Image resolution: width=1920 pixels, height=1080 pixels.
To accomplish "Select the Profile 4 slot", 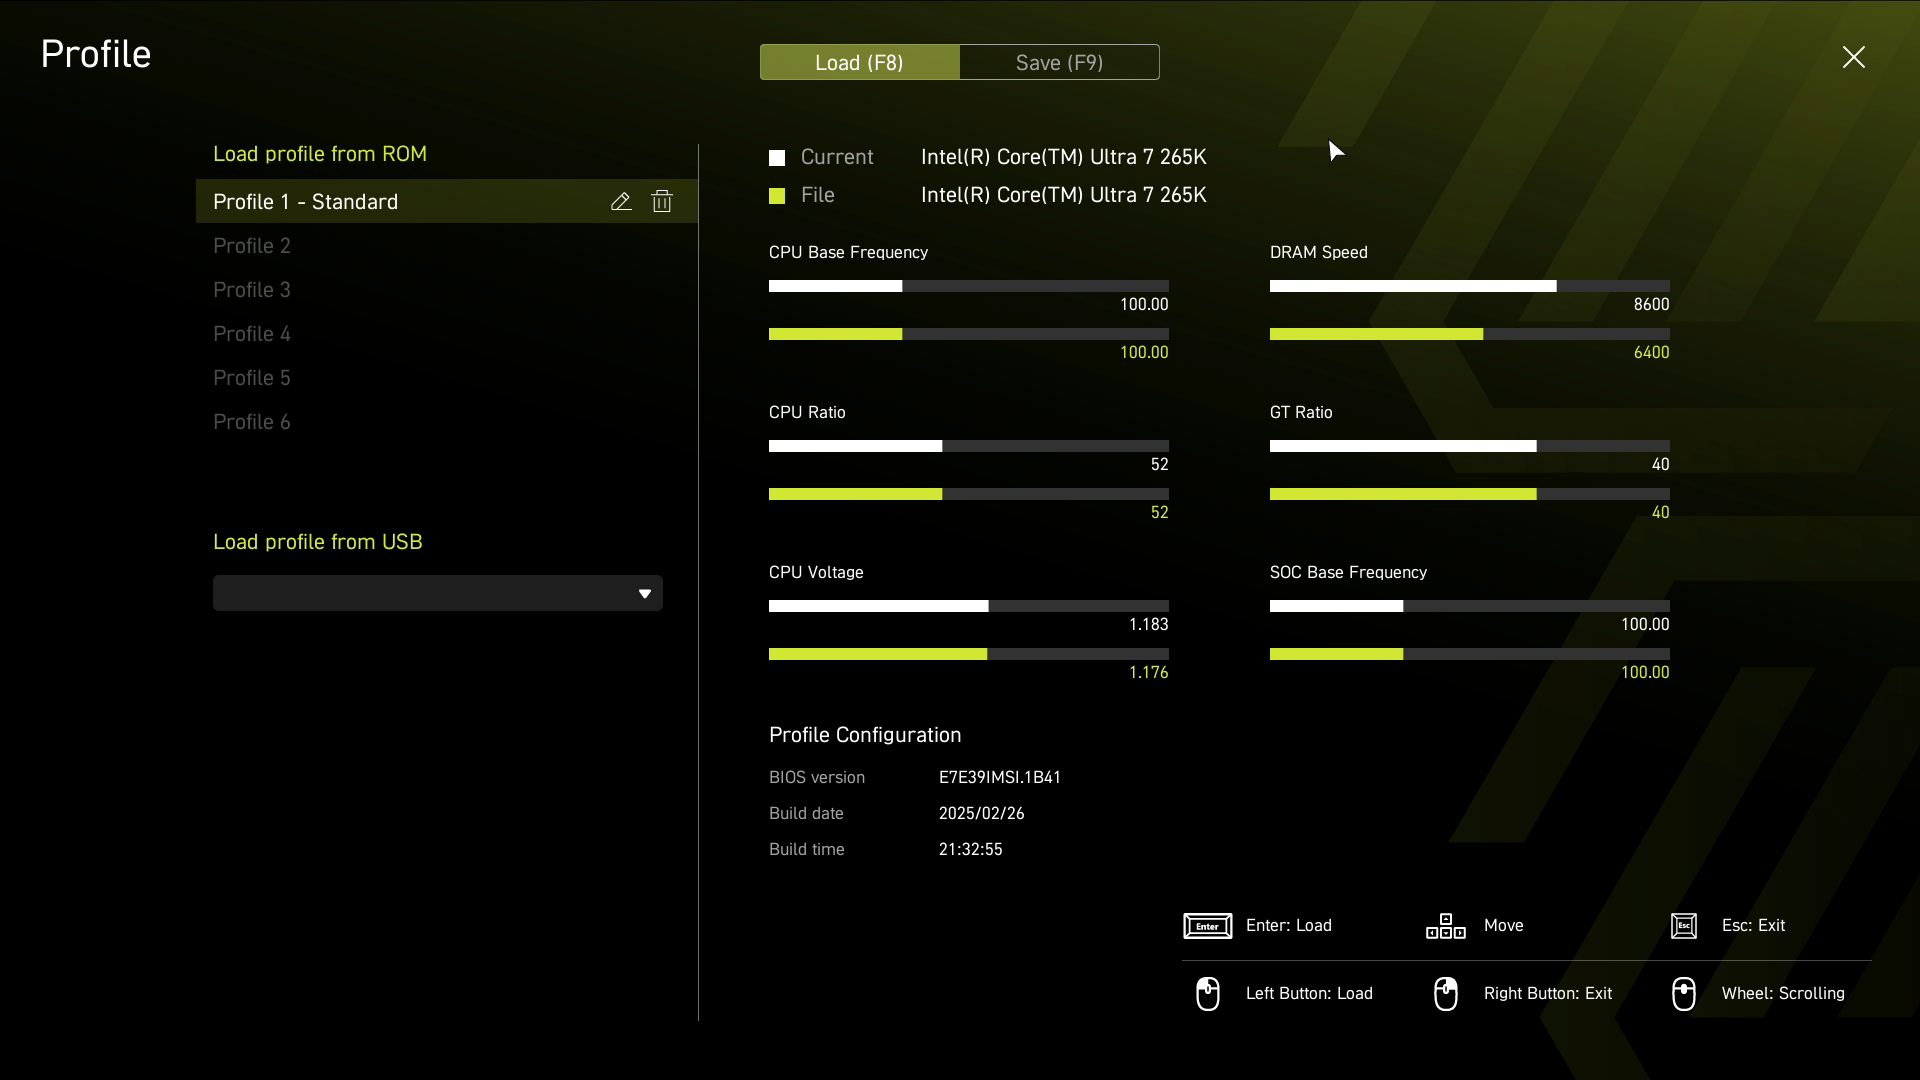I will coord(252,334).
